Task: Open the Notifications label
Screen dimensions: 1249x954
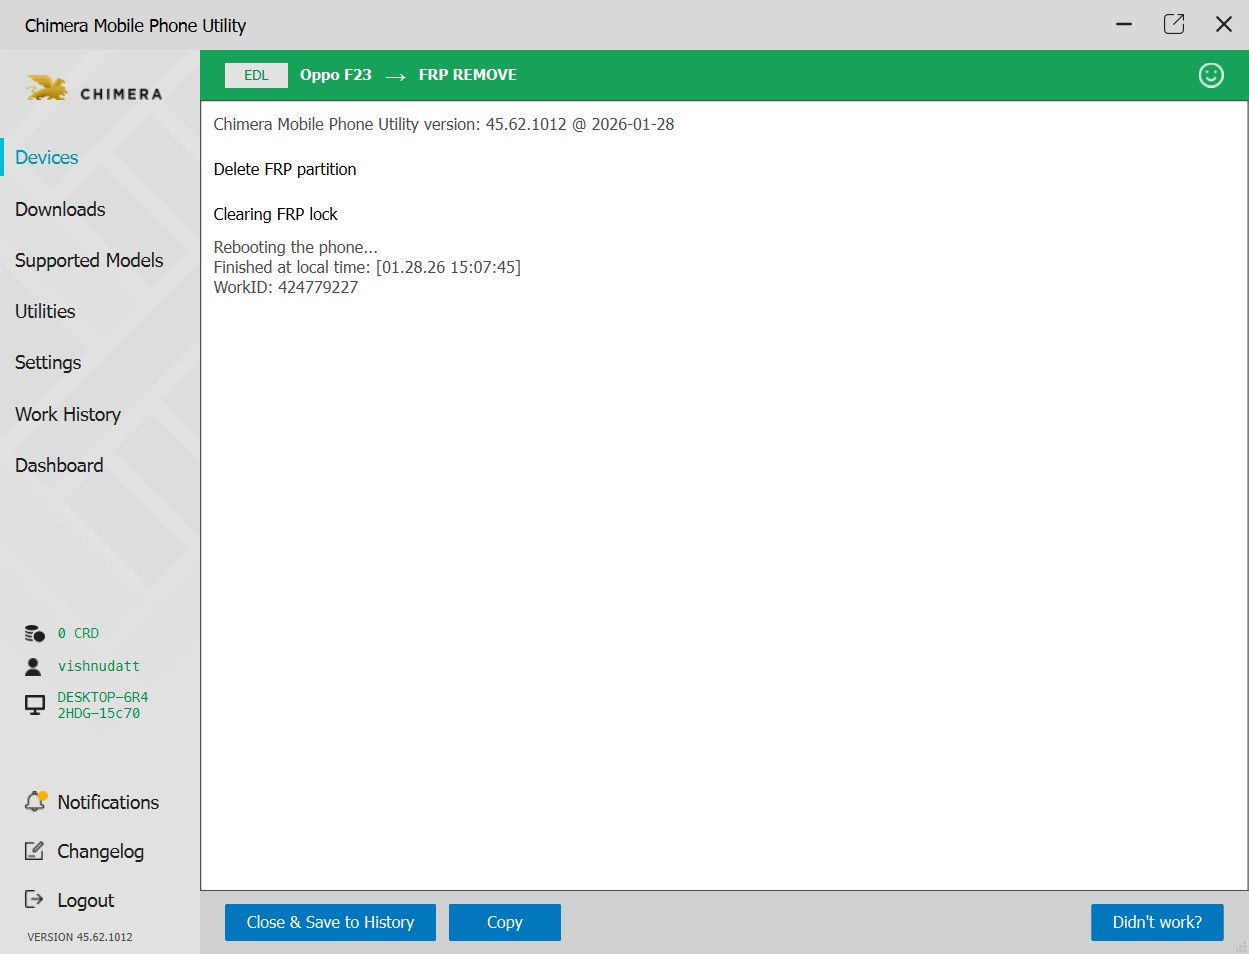Action: [x=108, y=802]
